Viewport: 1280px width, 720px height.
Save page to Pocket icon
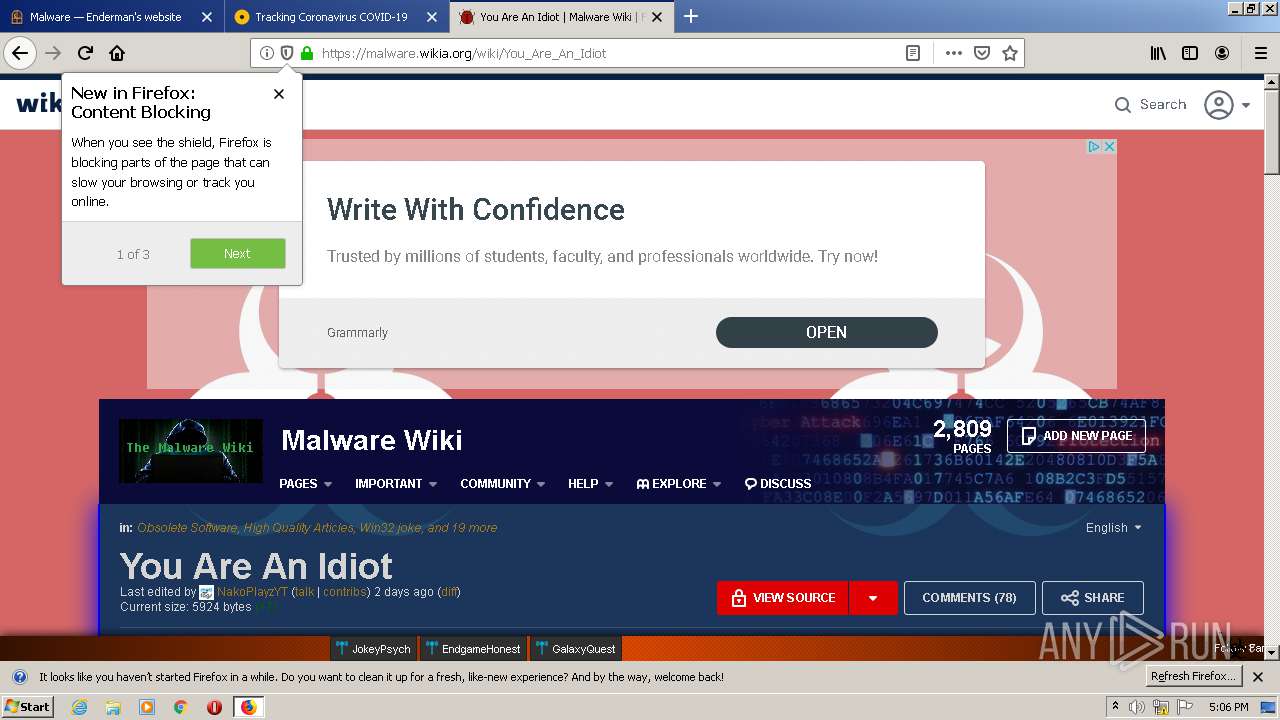pyautogui.click(x=982, y=53)
